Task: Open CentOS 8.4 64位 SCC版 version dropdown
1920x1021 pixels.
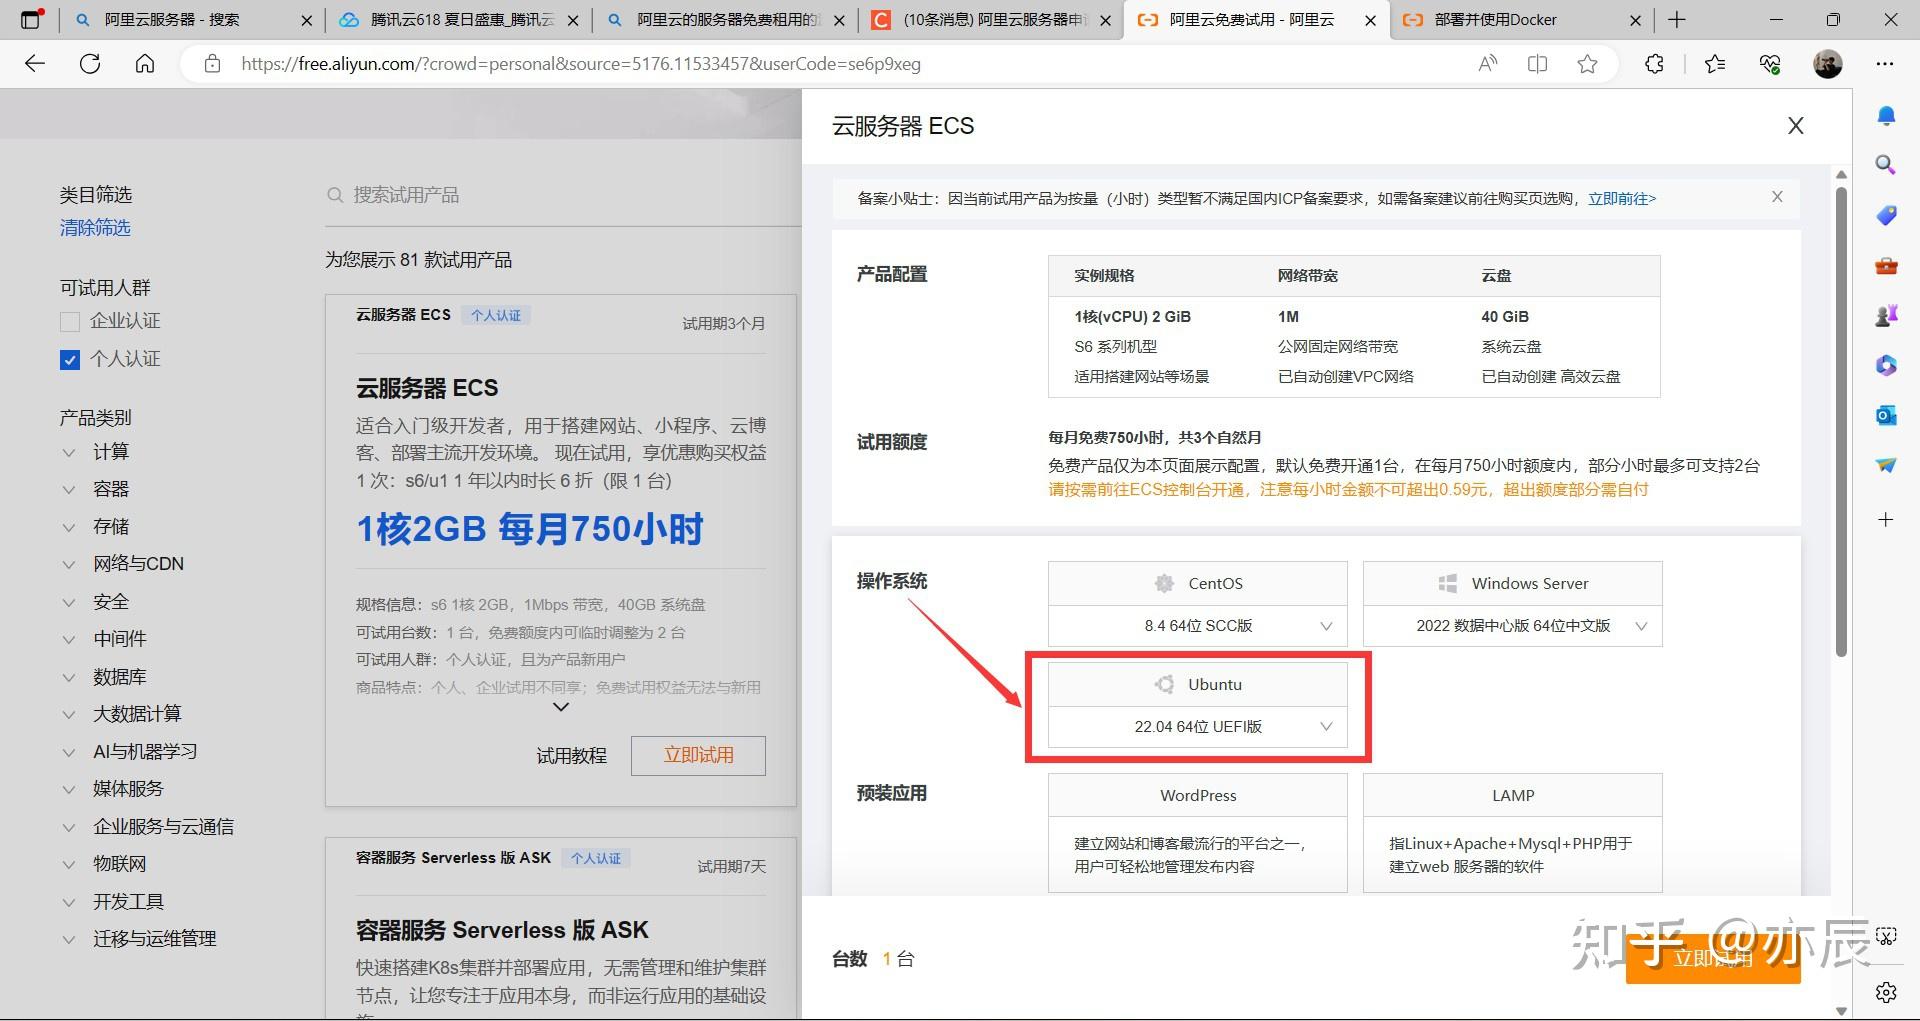Action: (1198, 626)
